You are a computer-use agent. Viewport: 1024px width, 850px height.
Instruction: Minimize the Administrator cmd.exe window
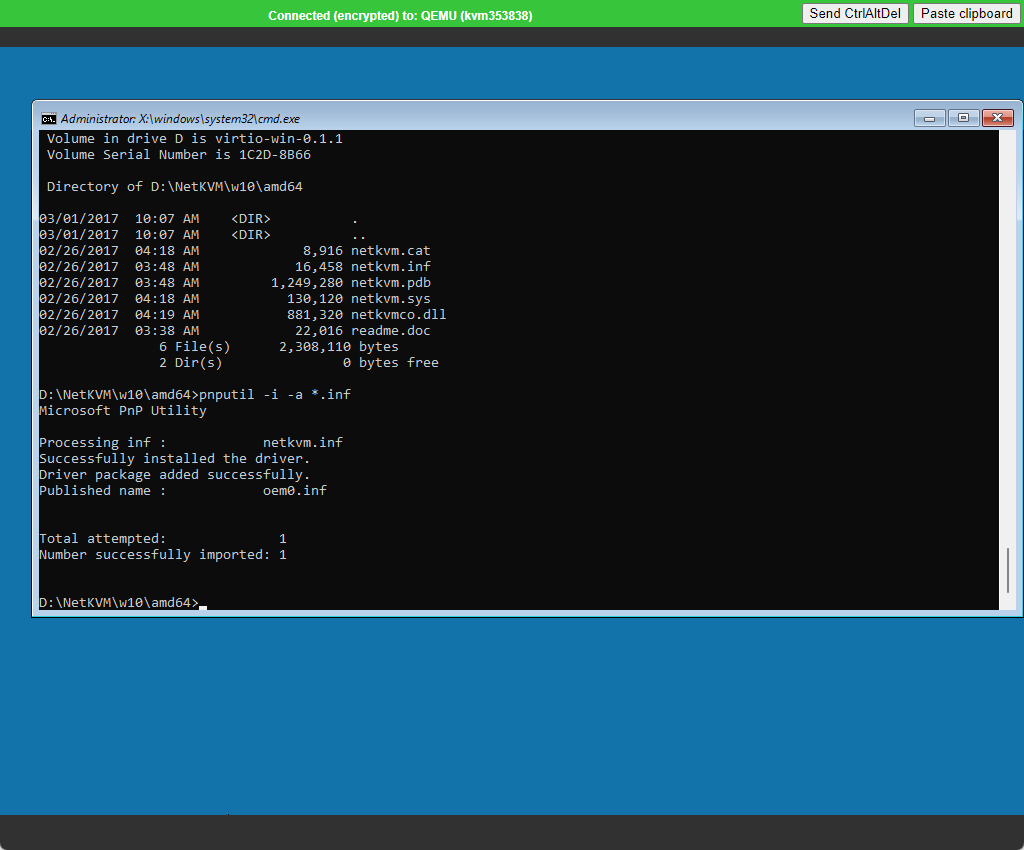click(929, 118)
